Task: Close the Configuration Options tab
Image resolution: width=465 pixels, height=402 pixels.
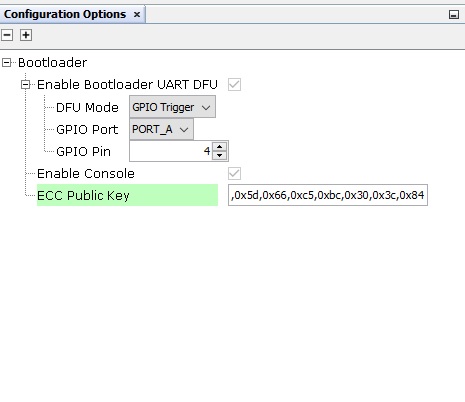Action: (137, 15)
